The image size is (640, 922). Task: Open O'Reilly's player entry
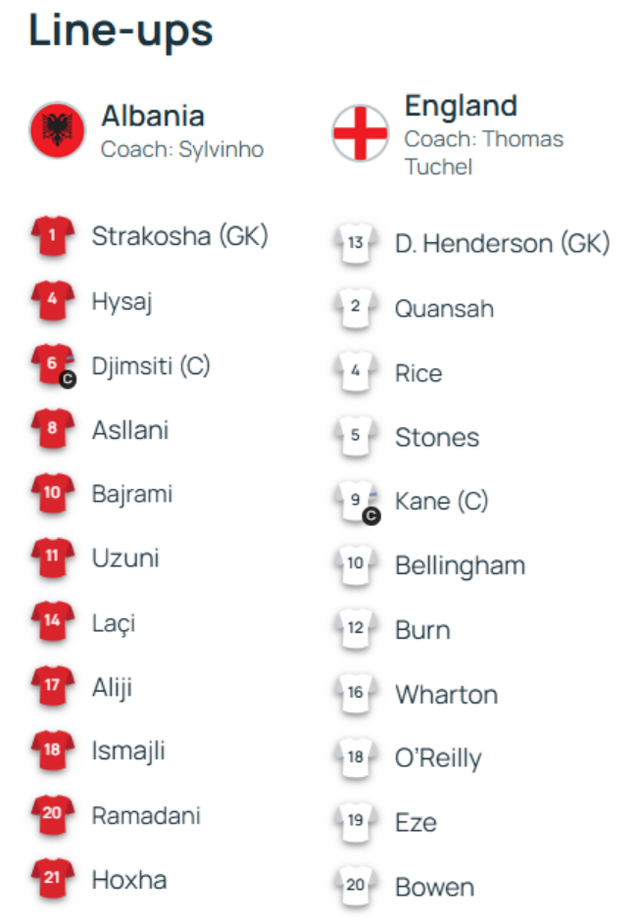click(x=438, y=758)
